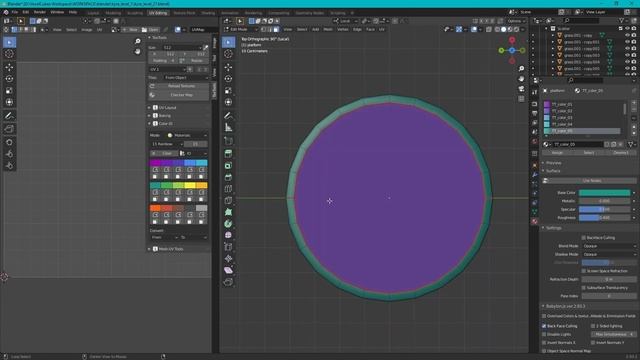This screenshot has height=360, width=640.
Task: Activate the Select Box tool in 3D viewport
Action: coord(229,42)
